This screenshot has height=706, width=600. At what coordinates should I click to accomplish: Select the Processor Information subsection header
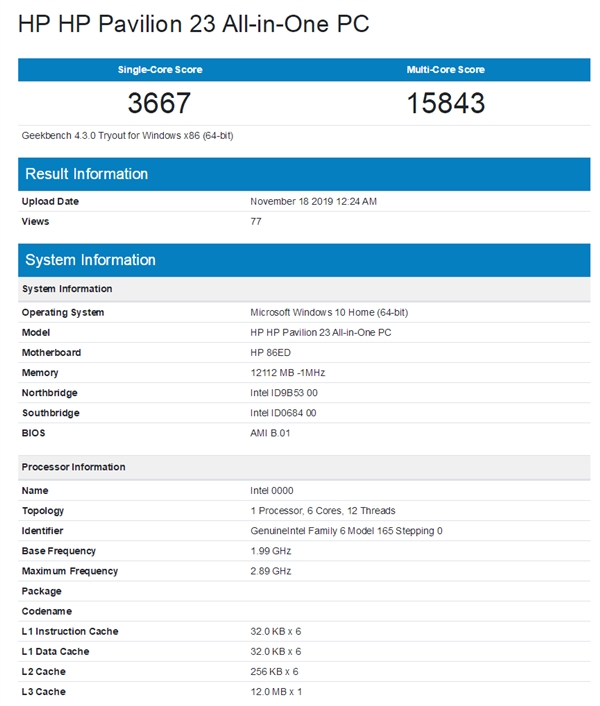[x=74, y=467]
